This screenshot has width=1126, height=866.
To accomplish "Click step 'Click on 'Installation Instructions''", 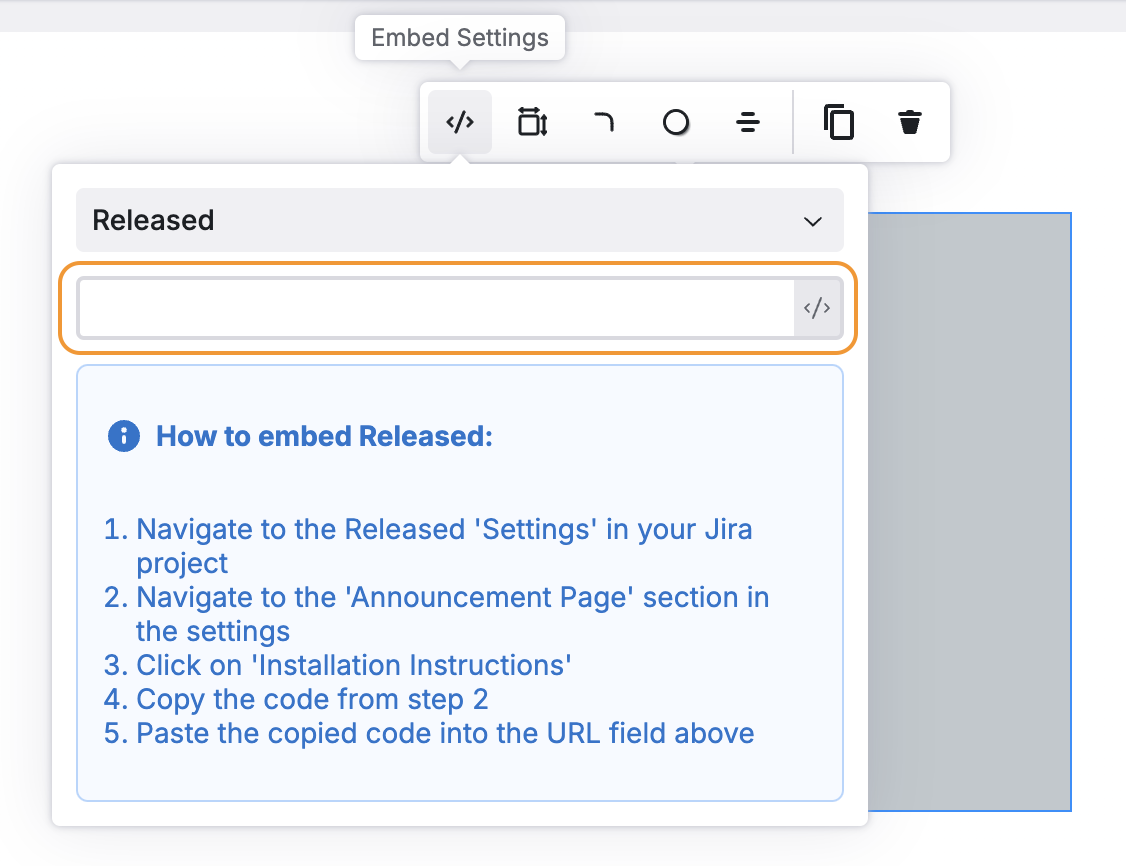I will point(354,665).
